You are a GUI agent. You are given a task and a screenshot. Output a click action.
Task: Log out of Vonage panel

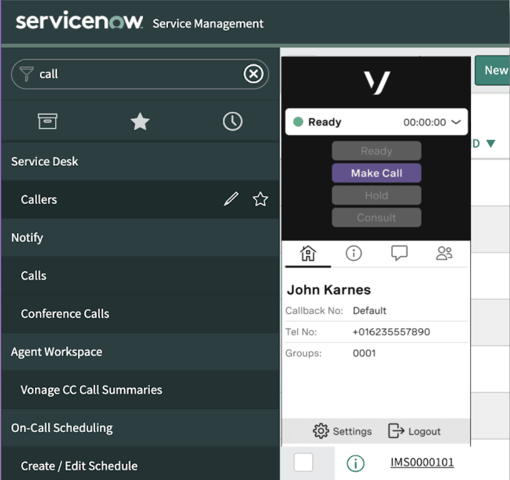(x=414, y=431)
